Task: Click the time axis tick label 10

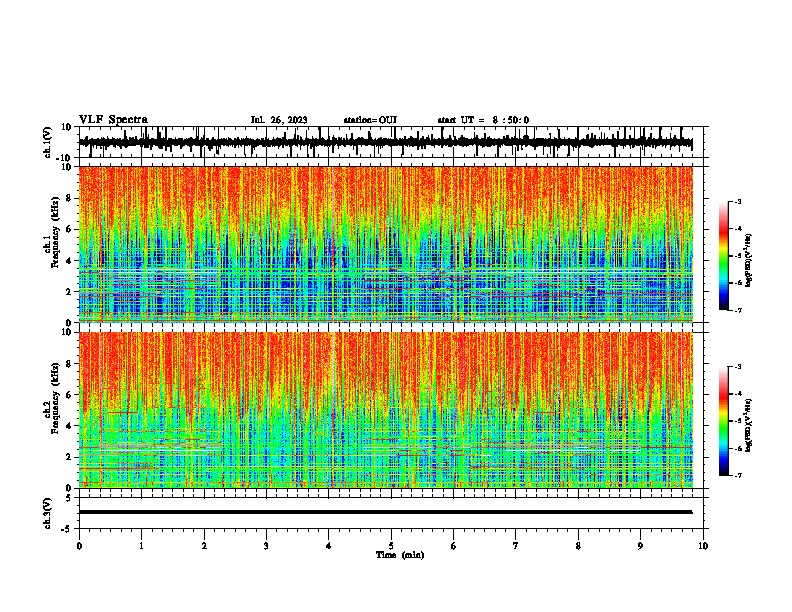Action: [703, 546]
